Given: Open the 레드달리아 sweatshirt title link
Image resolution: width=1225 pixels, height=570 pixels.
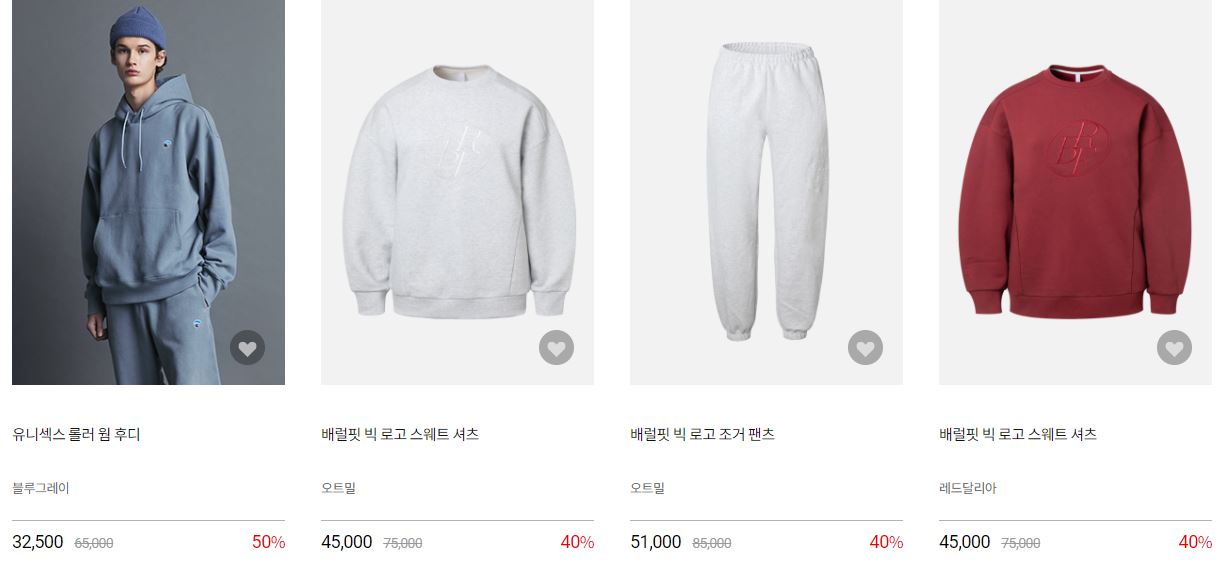Looking at the screenshot, I should click(1018, 435).
